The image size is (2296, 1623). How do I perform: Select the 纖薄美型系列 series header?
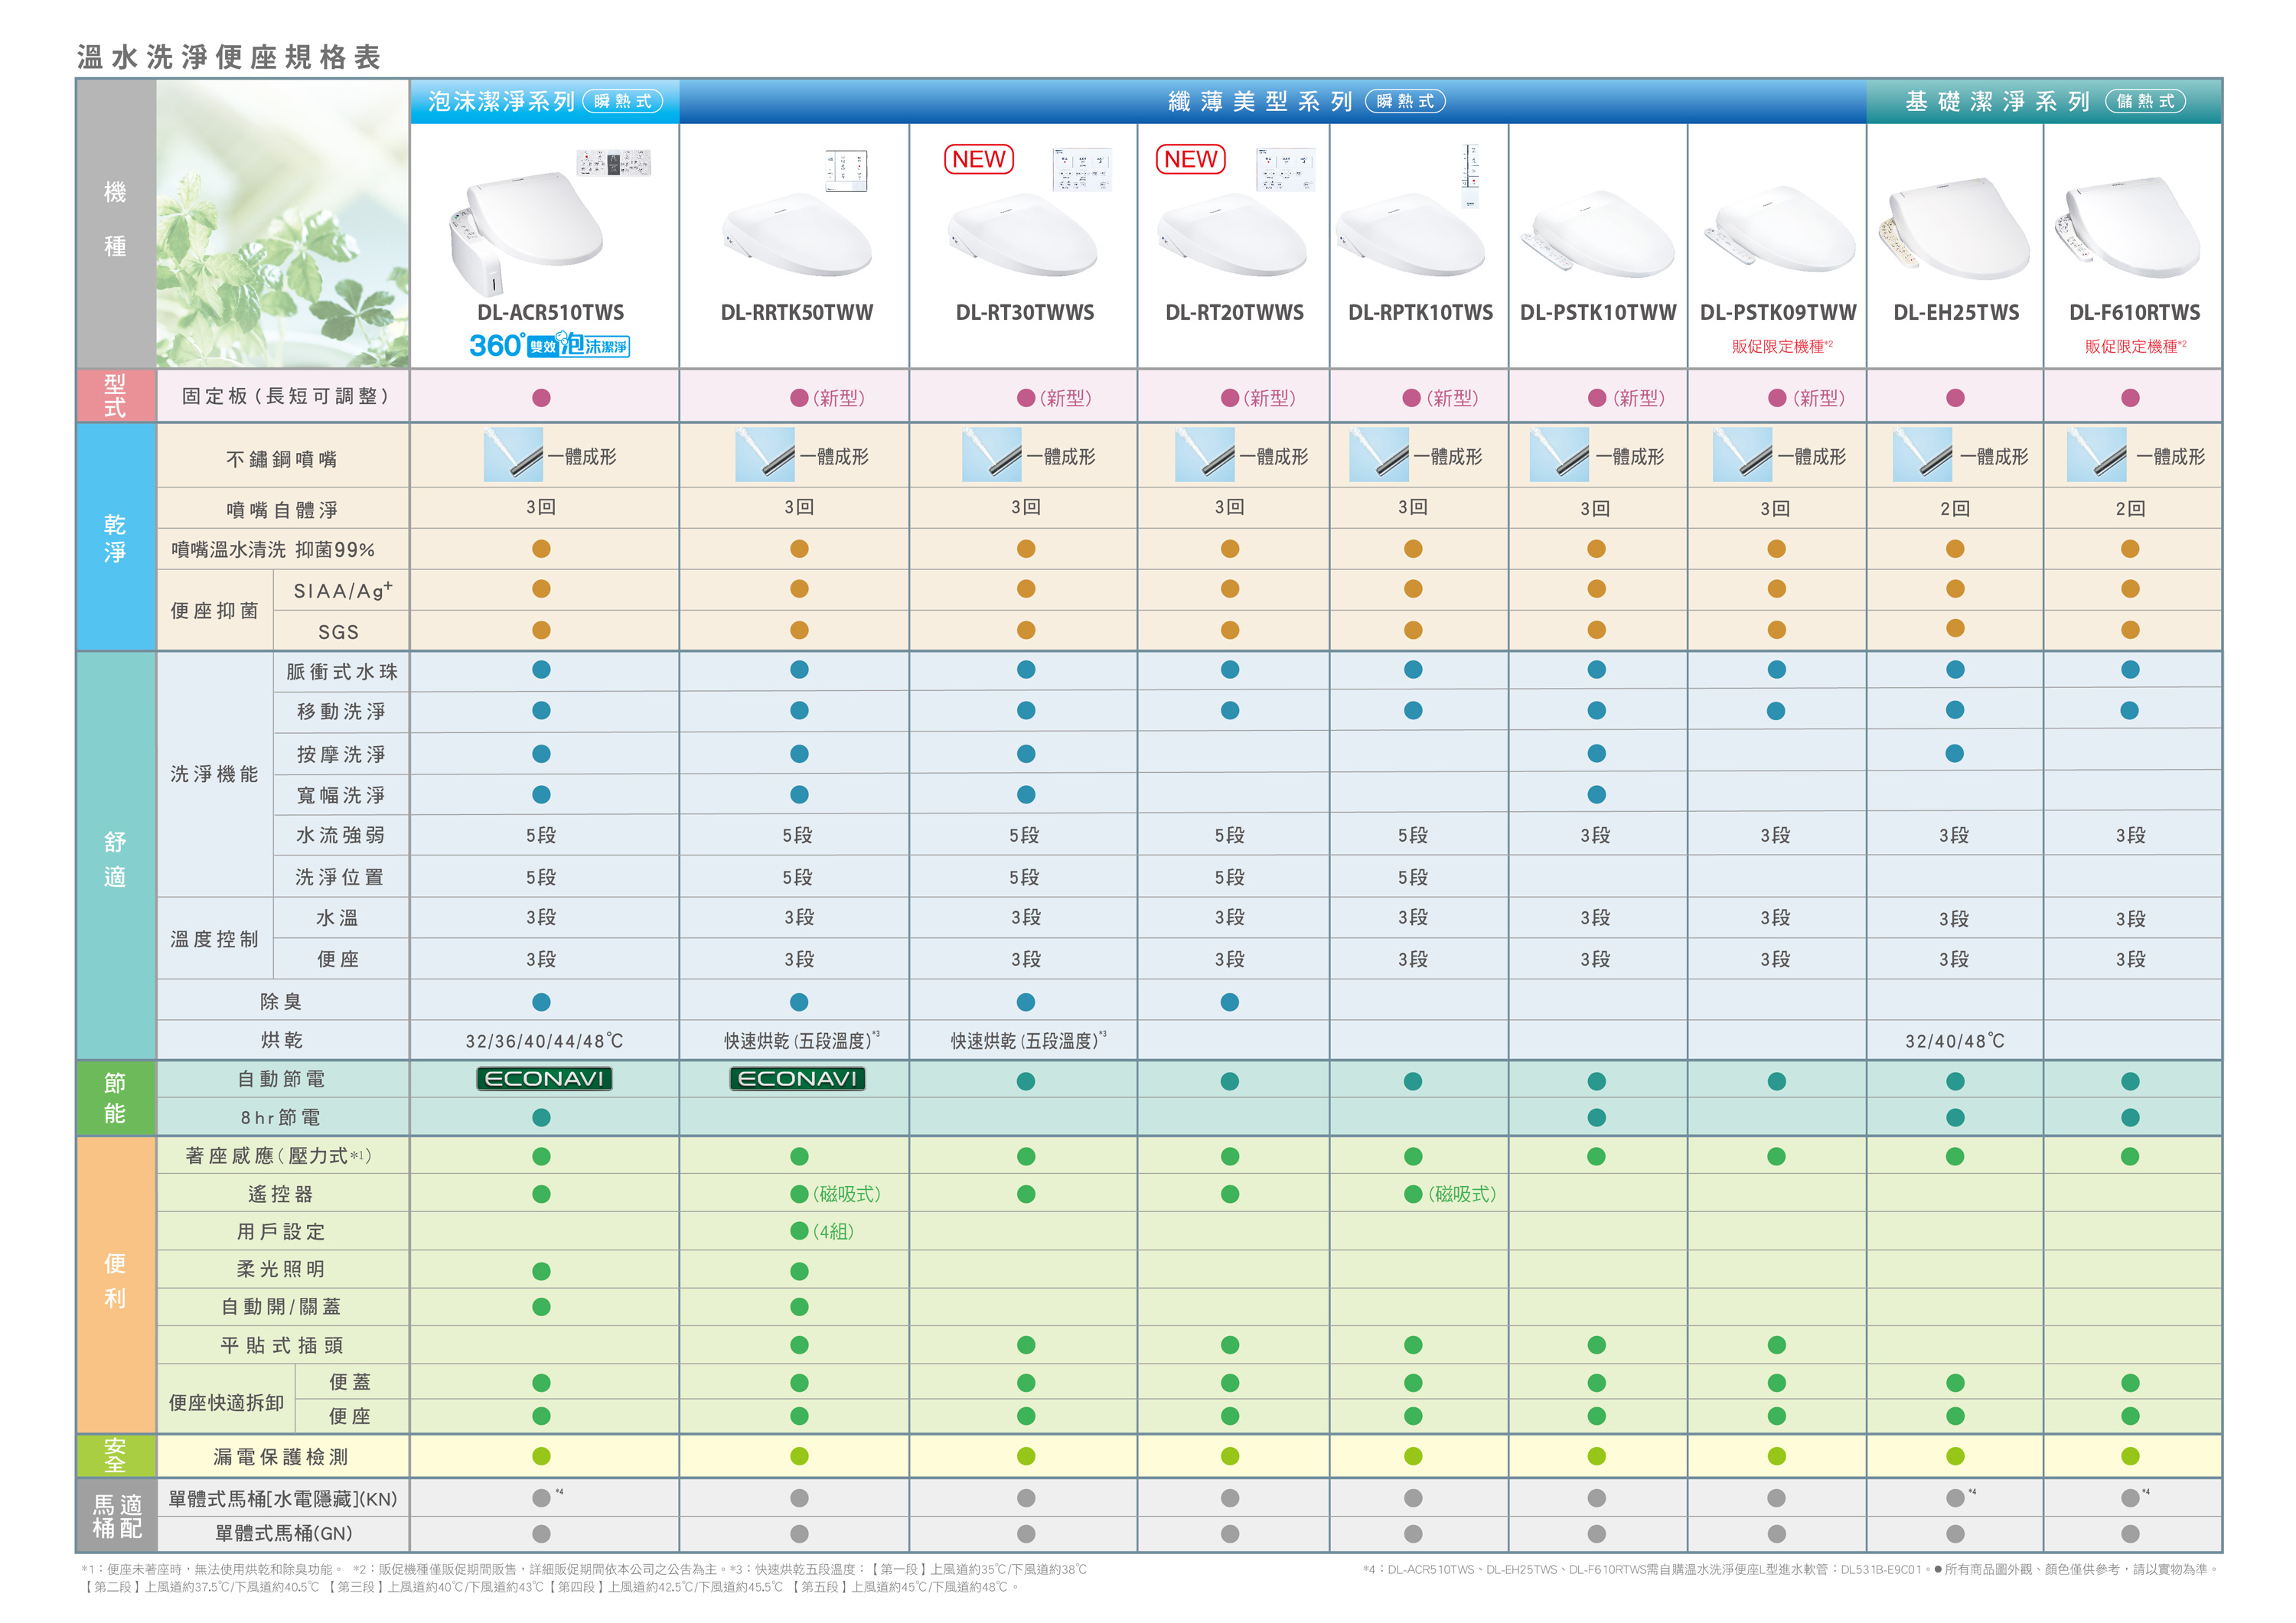coord(1272,101)
